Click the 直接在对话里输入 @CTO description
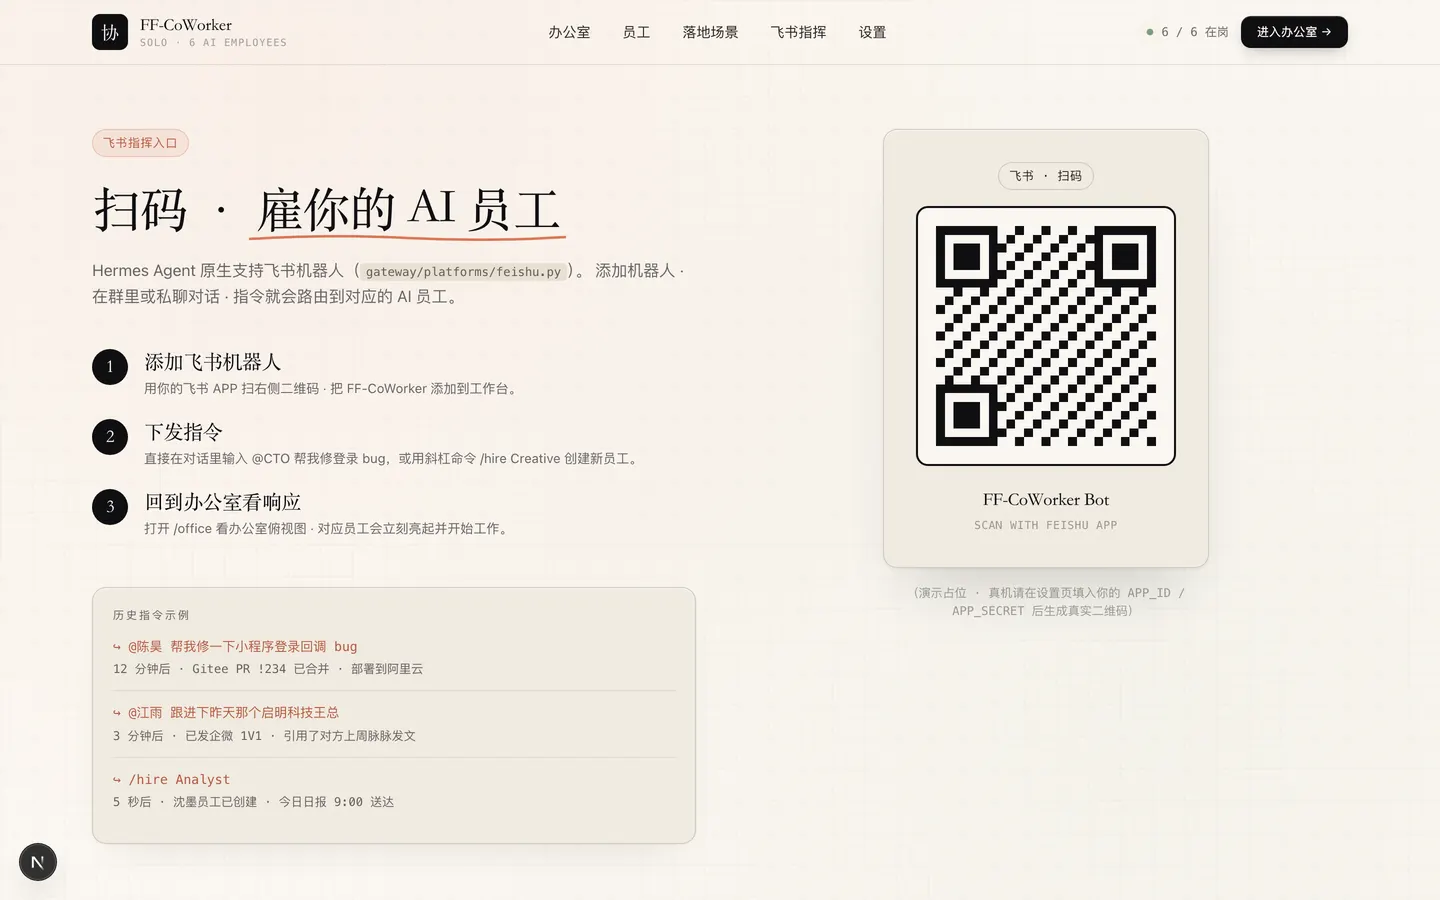Screen dimensions: 1440x900 point(394,459)
